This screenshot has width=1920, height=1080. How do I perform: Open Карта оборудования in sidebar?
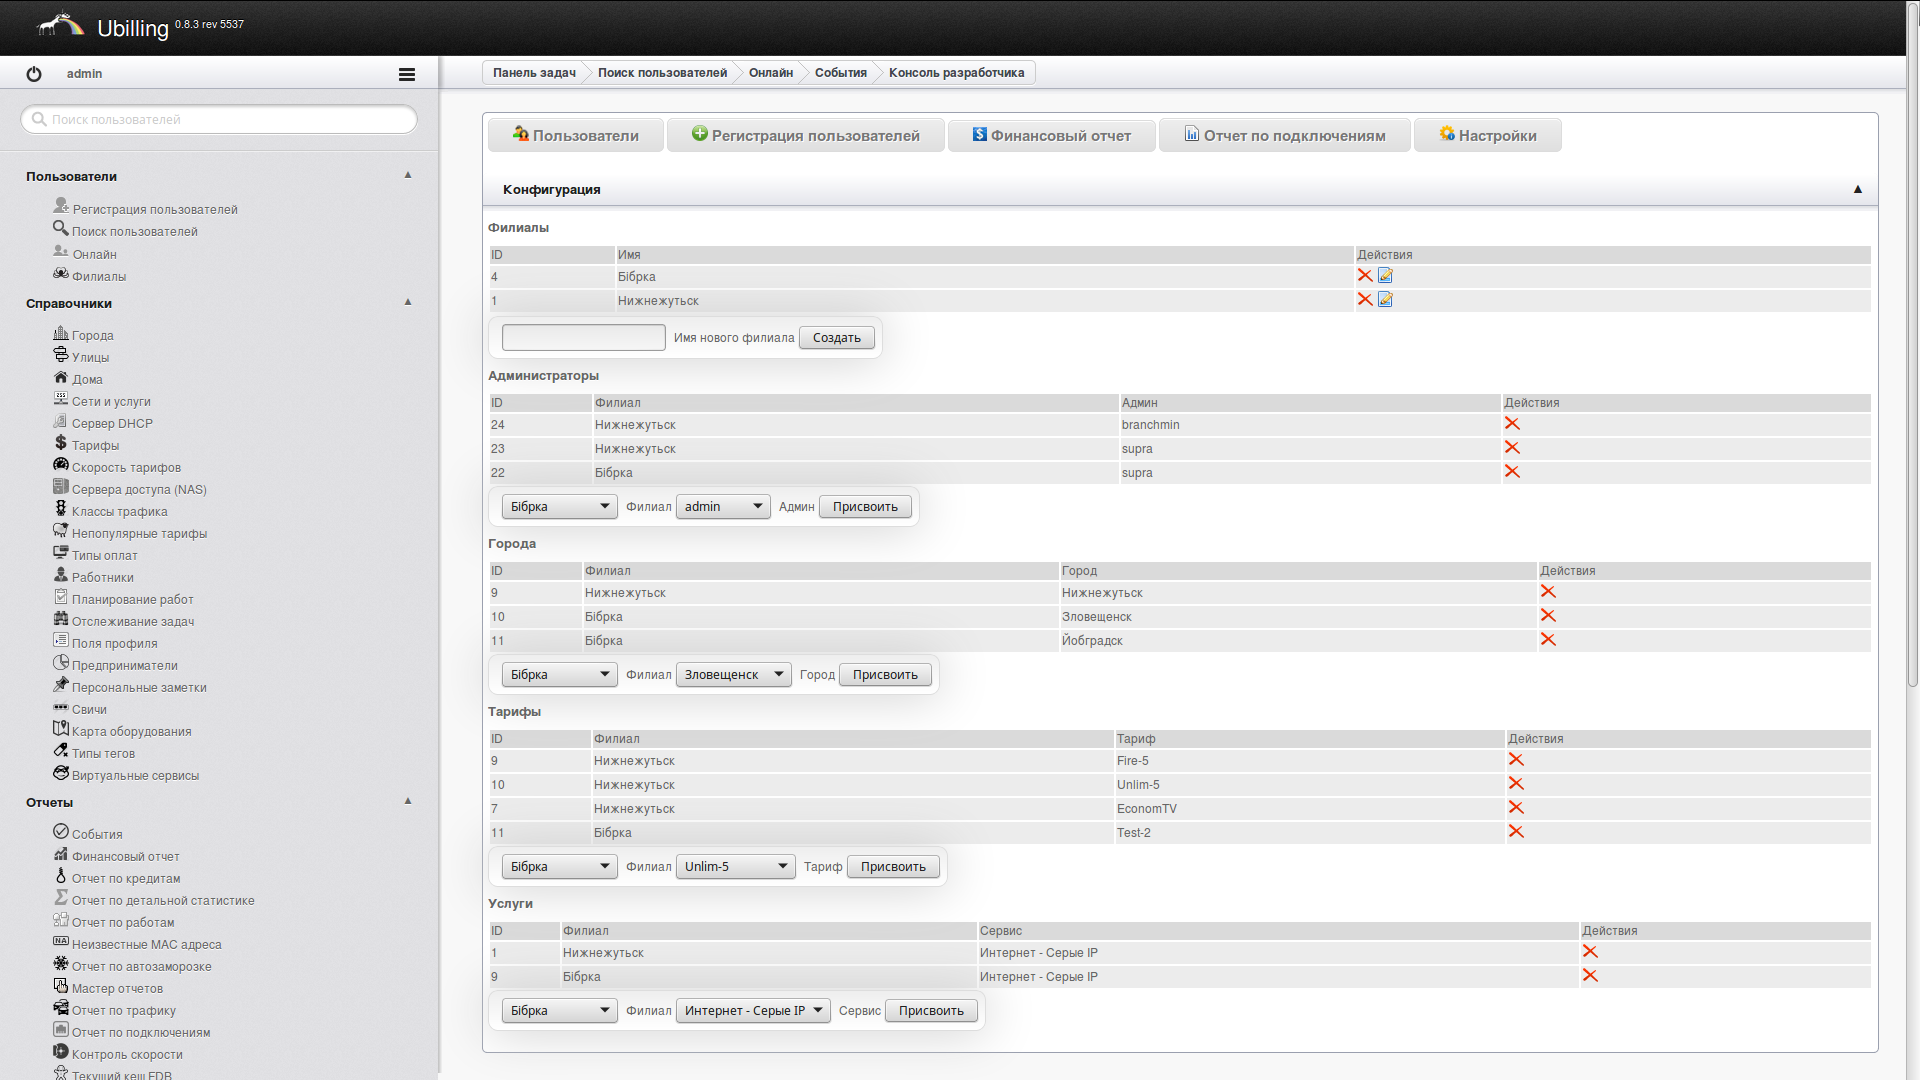(131, 731)
